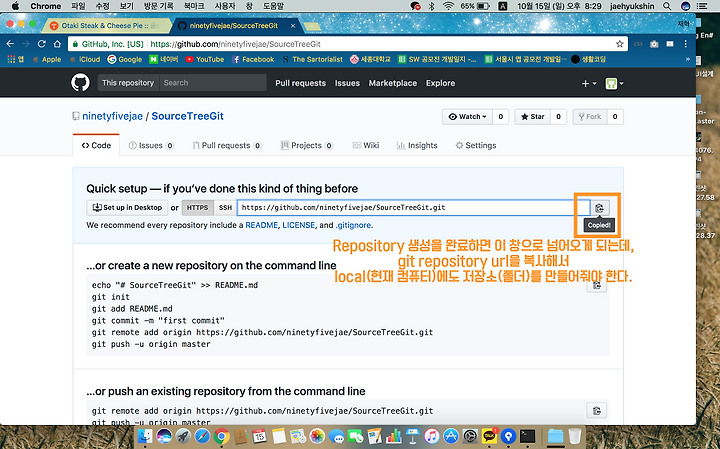Reload the page in Chrome
Image resolution: width=720 pixels, height=449 pixels.
pyautogui.click(x=41, y=44)
